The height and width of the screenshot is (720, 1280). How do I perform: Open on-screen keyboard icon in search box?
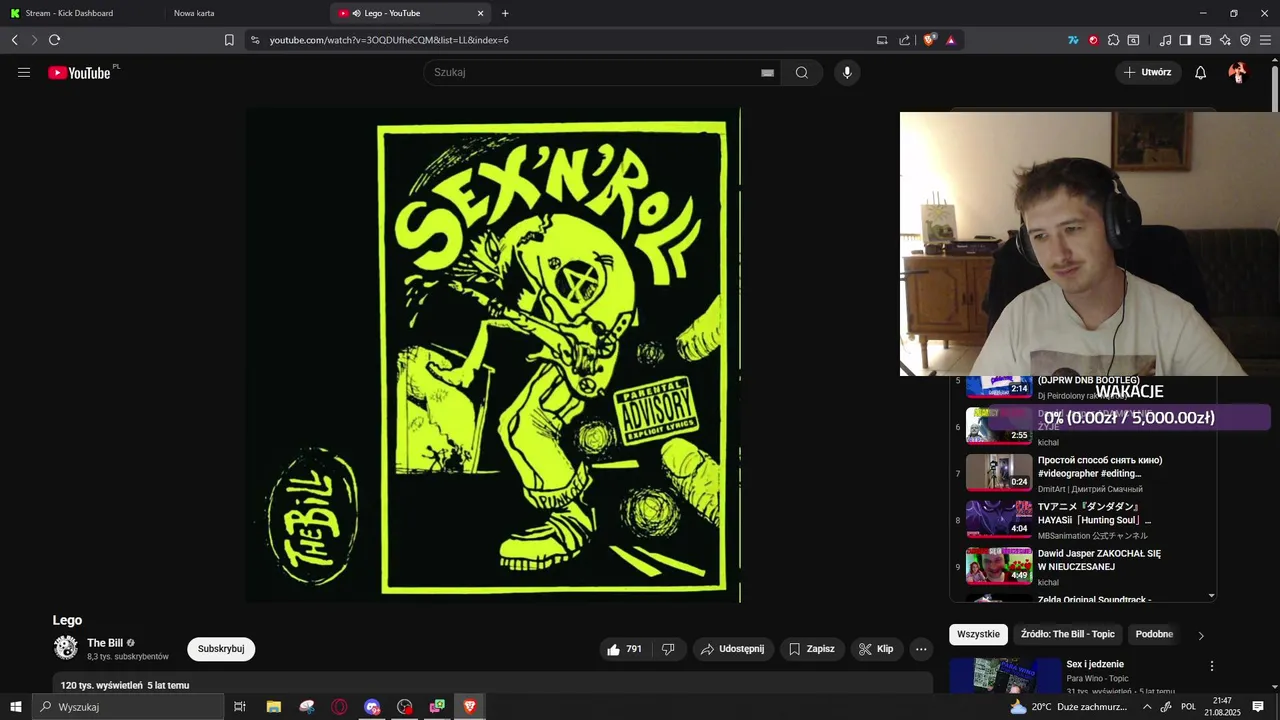(767, 73)
